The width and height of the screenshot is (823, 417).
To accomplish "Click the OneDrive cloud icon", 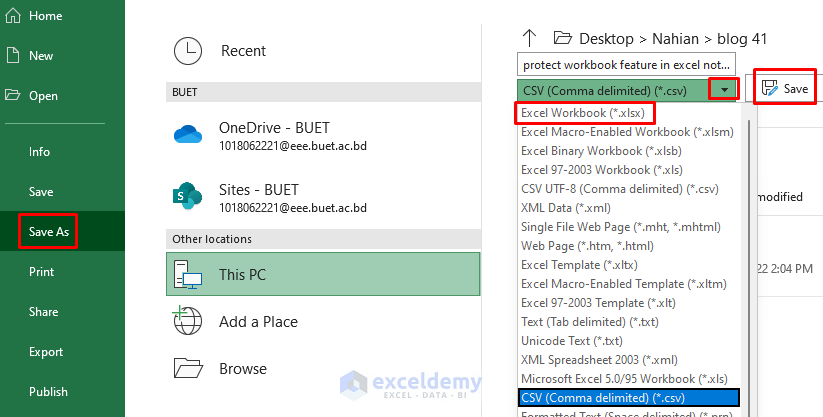I will pyautogui.click(x=188, y=134).
